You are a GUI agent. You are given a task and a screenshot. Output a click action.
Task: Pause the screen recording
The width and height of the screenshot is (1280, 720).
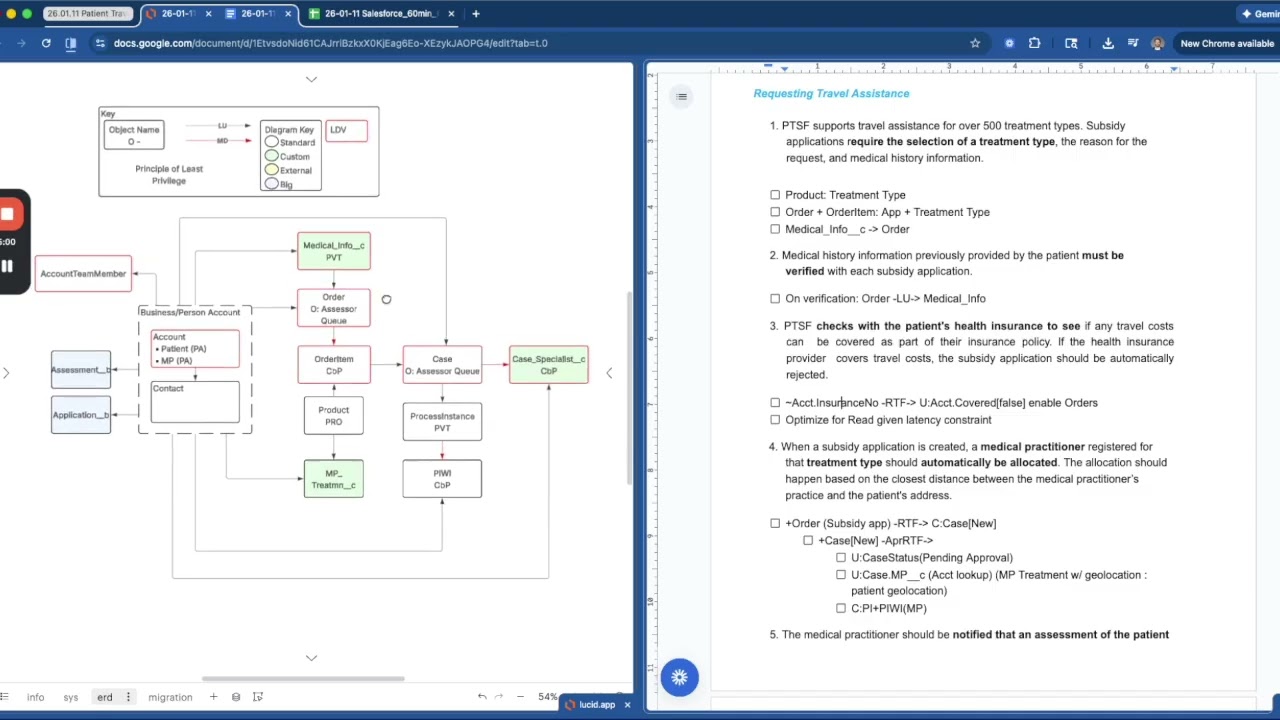pos(7,266)
